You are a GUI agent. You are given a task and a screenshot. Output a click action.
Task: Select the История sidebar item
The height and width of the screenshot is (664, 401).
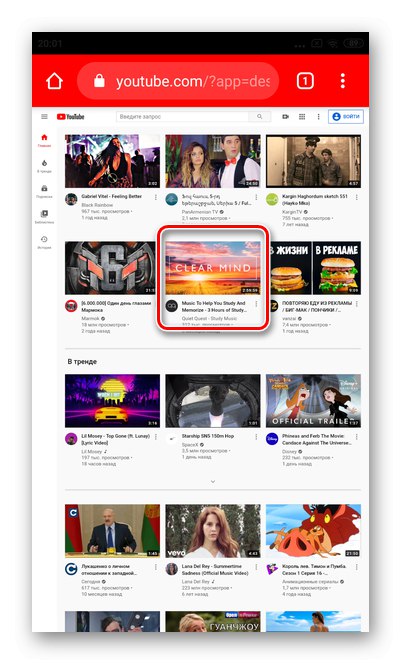point(44,242)
